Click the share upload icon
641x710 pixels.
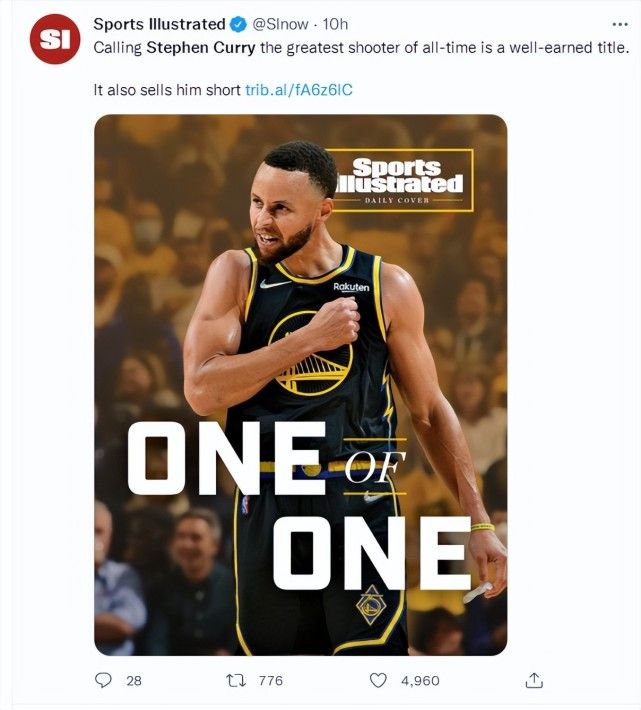(x=534, y=680)
